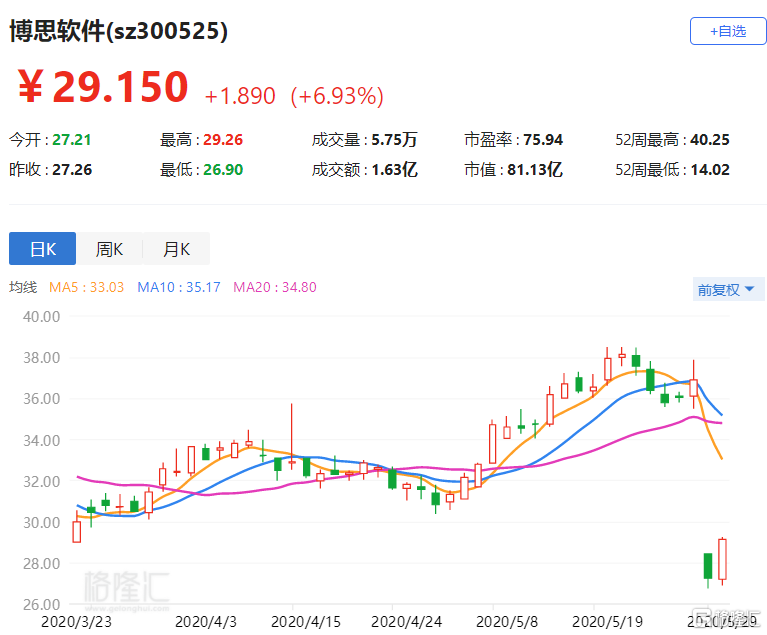This screenshot has width=767, height=635.
Task: Click the 最低 value 26.90
Action: tap(223, 170)
